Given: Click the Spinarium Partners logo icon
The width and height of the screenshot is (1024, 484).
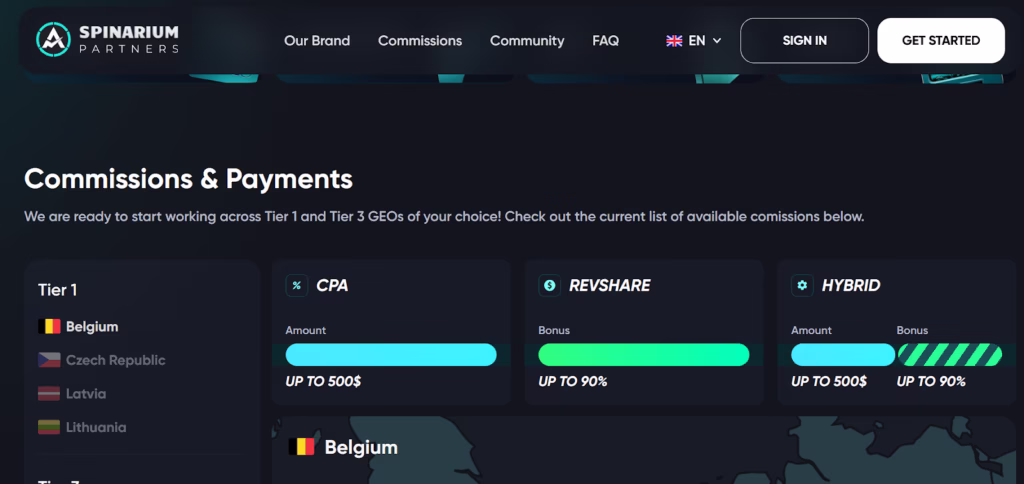Looking at the screenshot, I should point(52,40).
